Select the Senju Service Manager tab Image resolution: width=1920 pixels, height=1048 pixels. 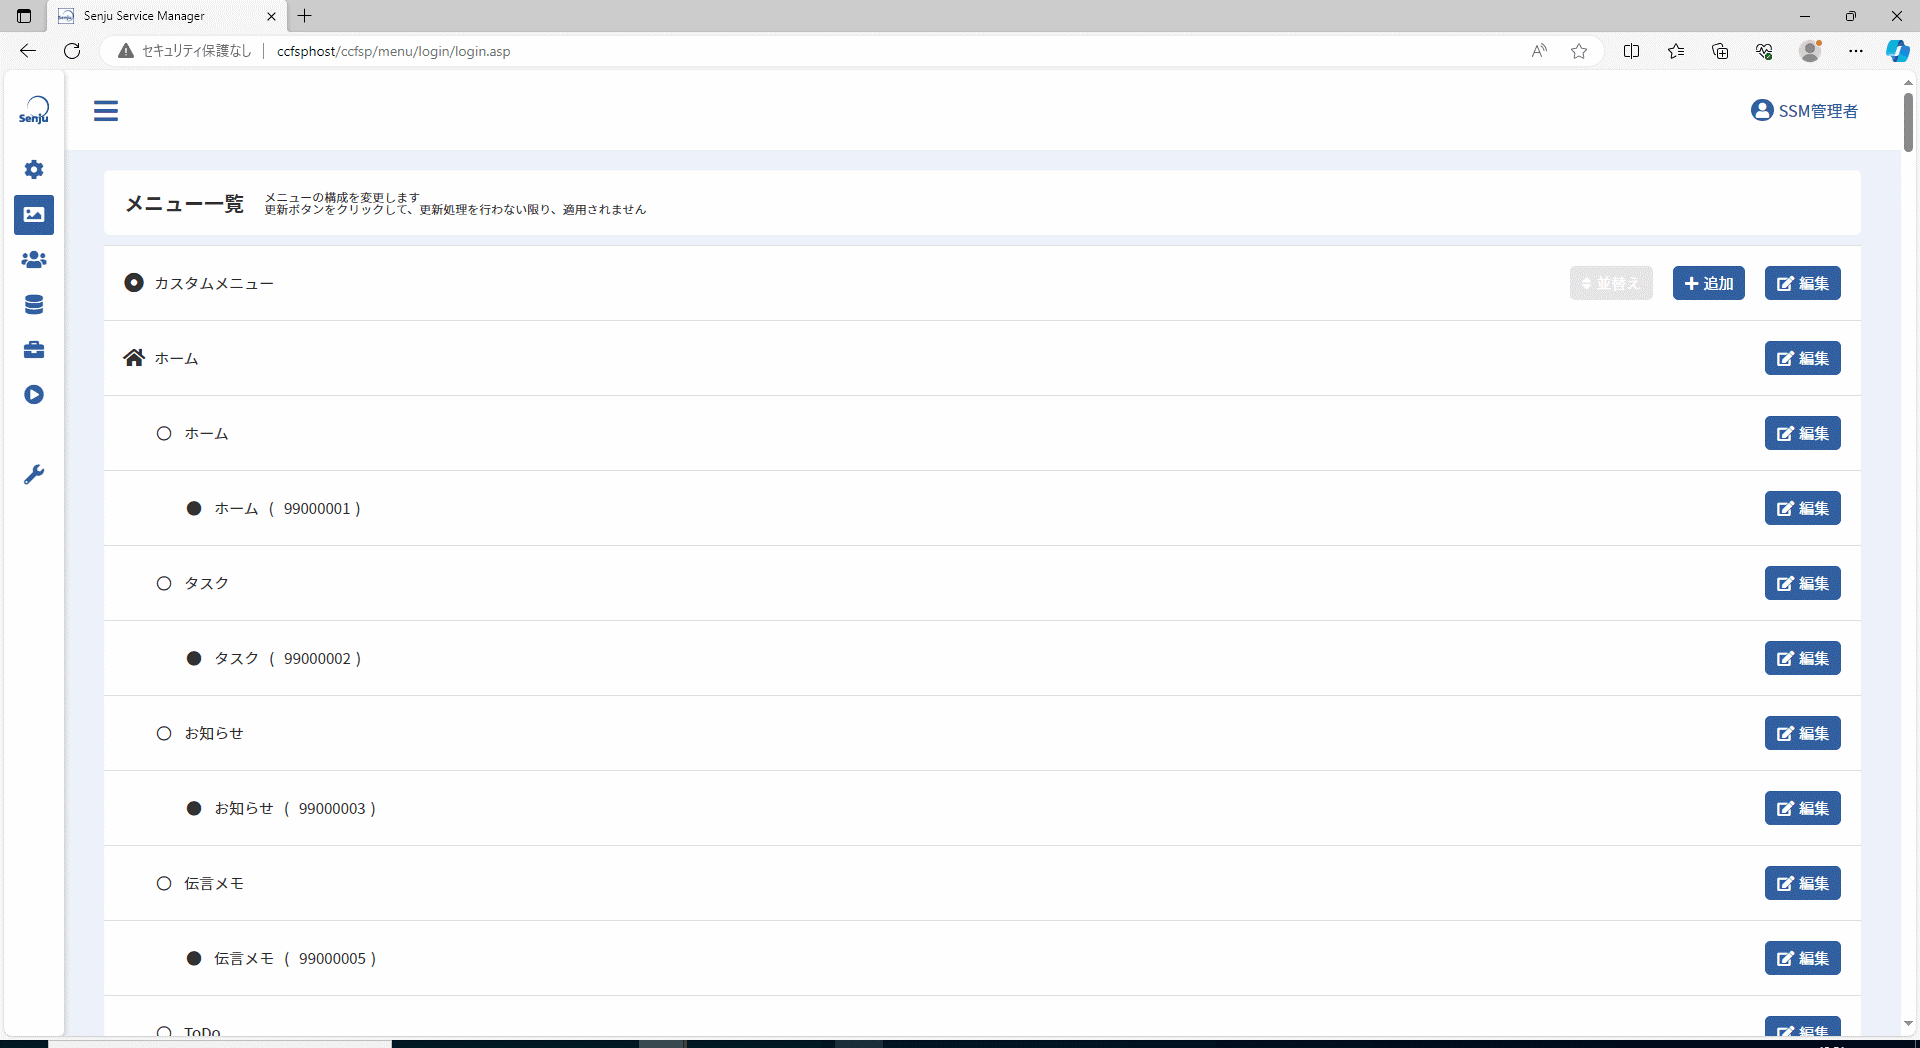pos(167,16)
